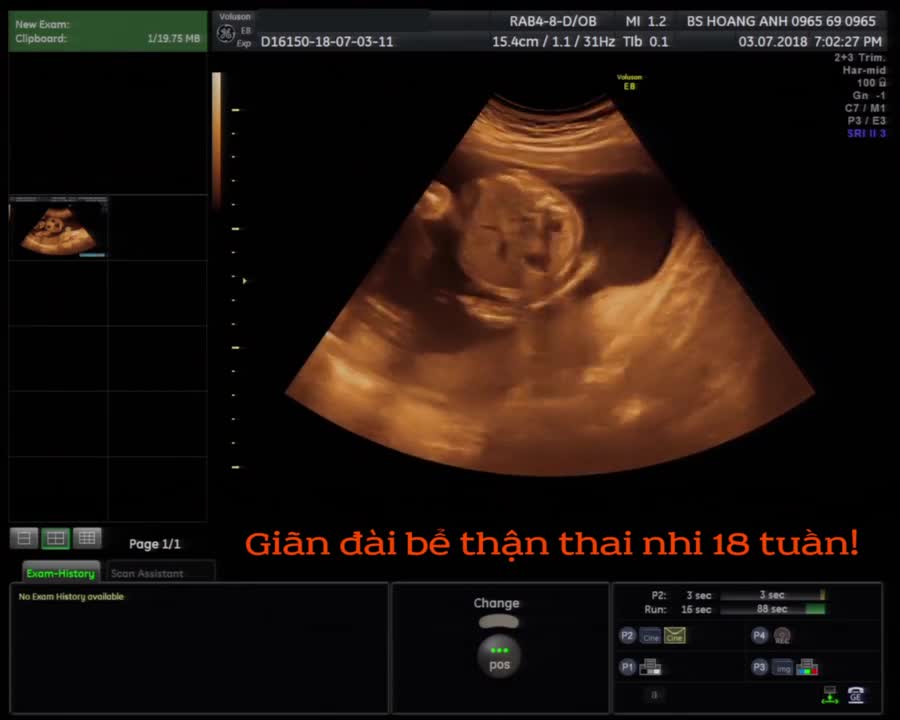
Task: Click the yellow Cine envelope icon
Action: [x=675, y=635]
